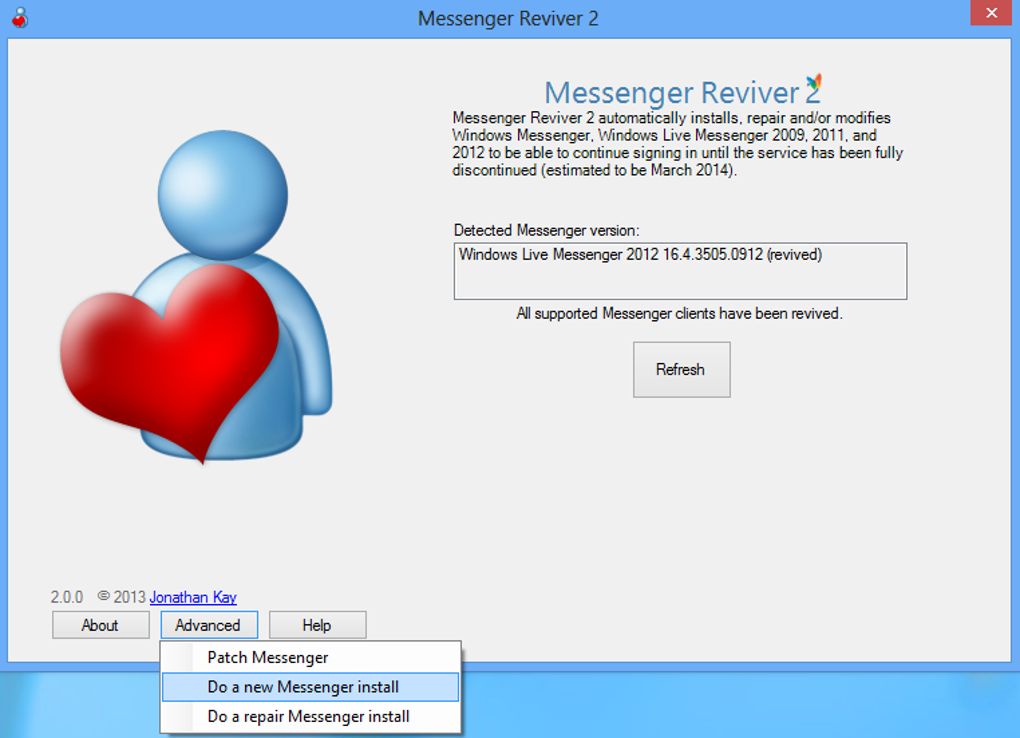Open the Advanced menu button

click(209, 625)
